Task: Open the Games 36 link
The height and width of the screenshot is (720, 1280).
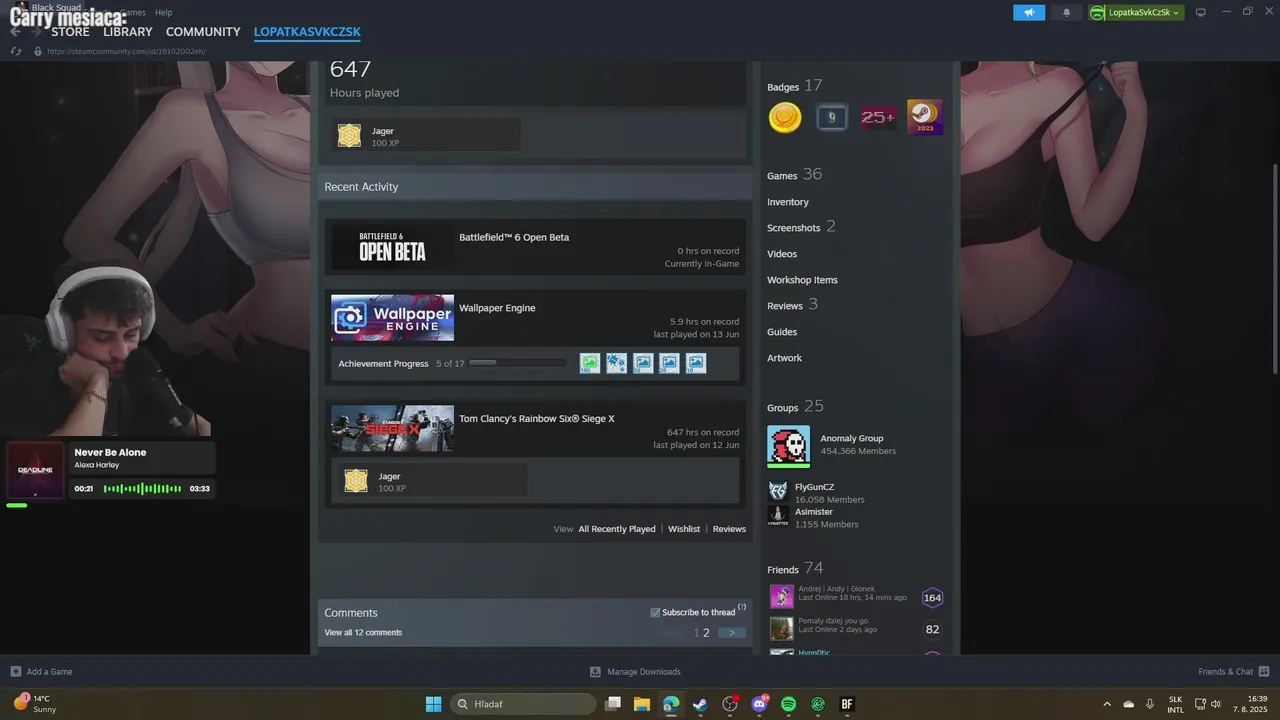Action: [x=794, y=174]
